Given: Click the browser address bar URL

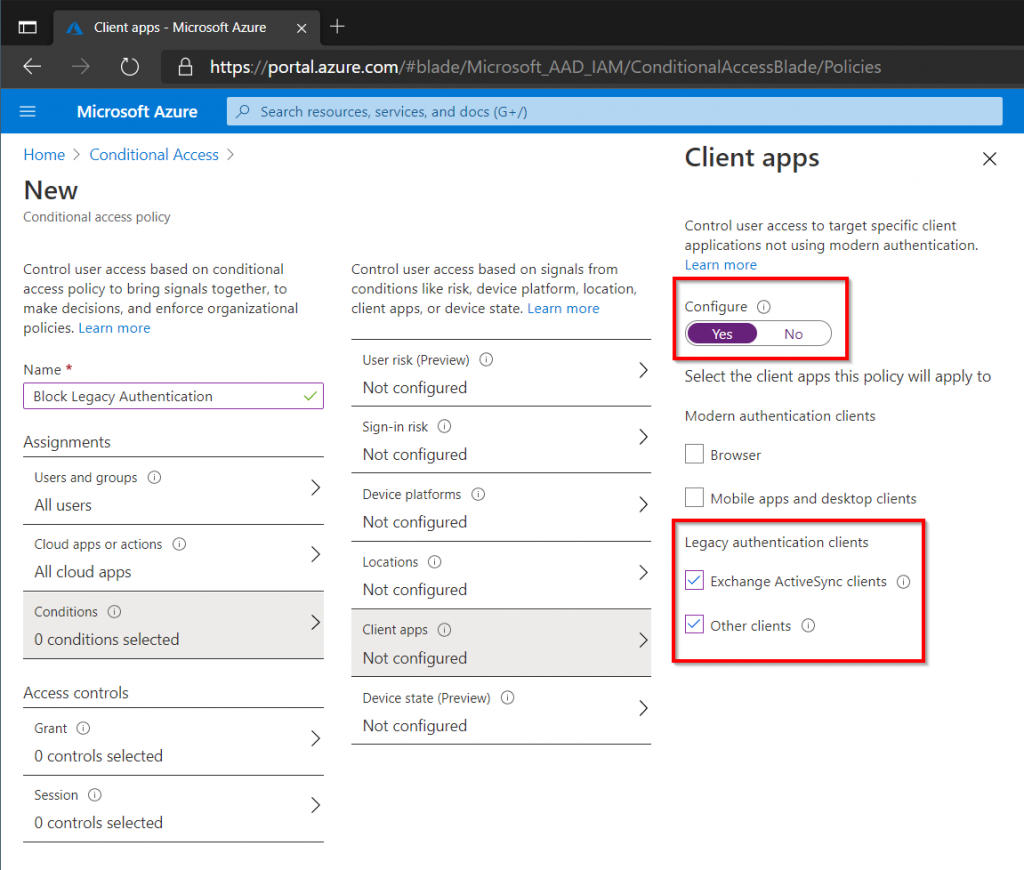Looking at the screenshot, I should point(545,67).
